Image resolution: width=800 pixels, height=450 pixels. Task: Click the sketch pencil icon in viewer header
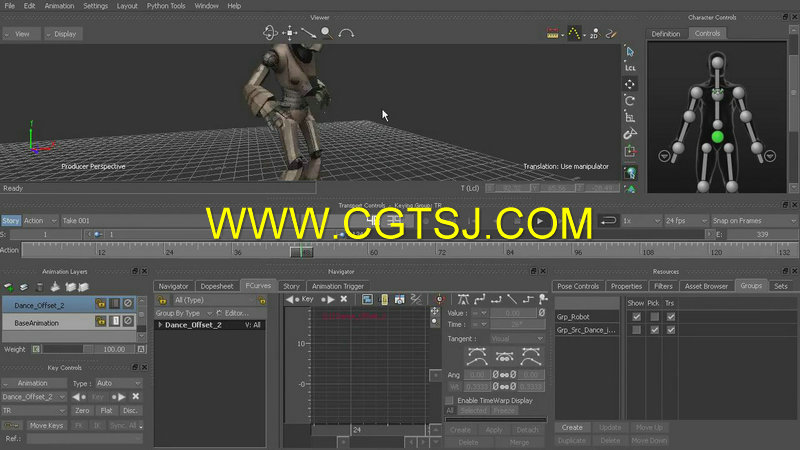click(x=611, y=34)
